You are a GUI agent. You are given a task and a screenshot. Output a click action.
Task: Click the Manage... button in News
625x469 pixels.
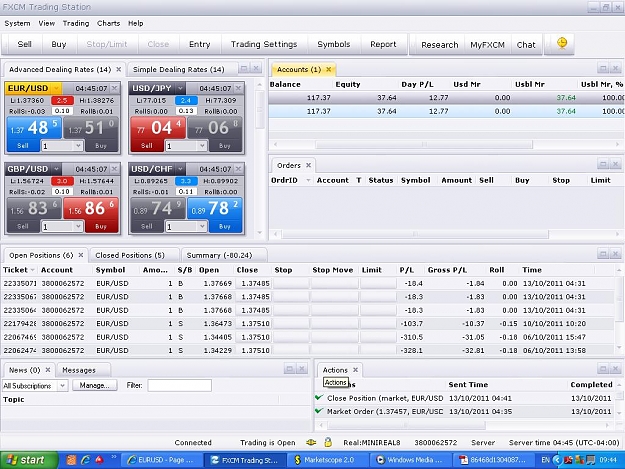(x=94, y=385)
